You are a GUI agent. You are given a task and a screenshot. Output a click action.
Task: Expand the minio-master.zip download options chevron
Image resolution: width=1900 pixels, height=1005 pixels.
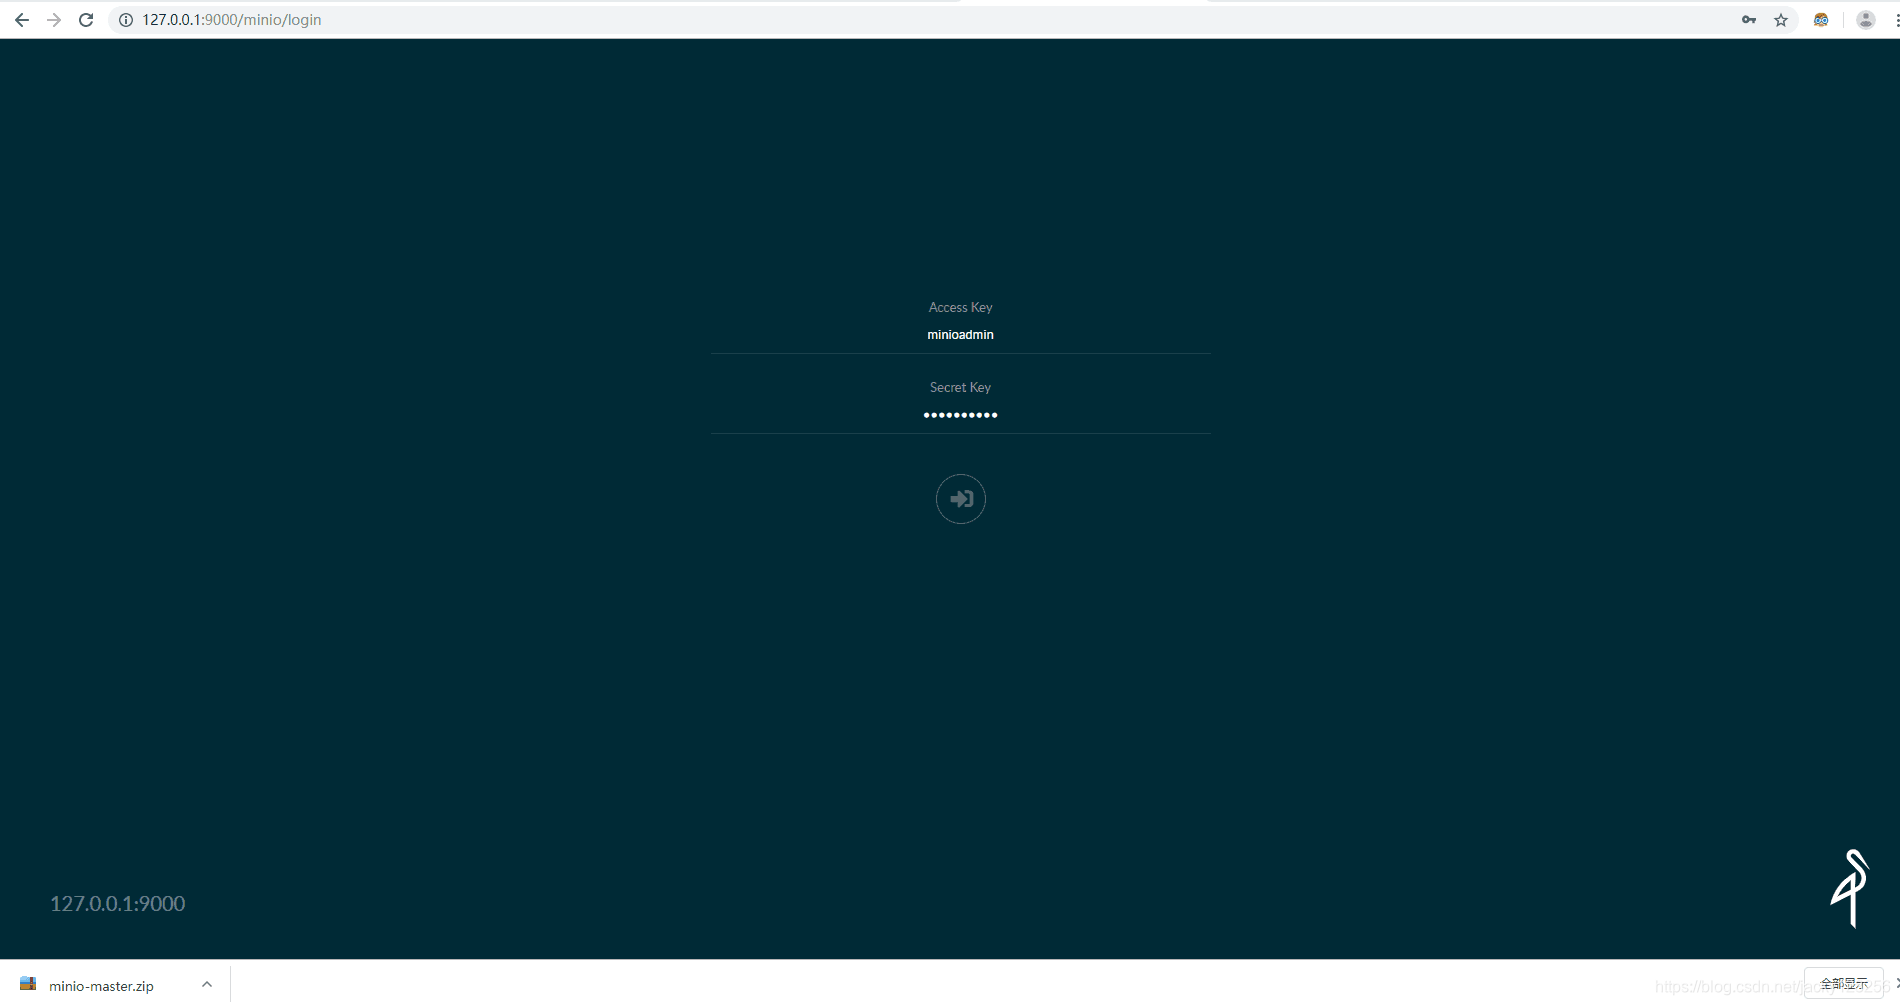[207, 984]
